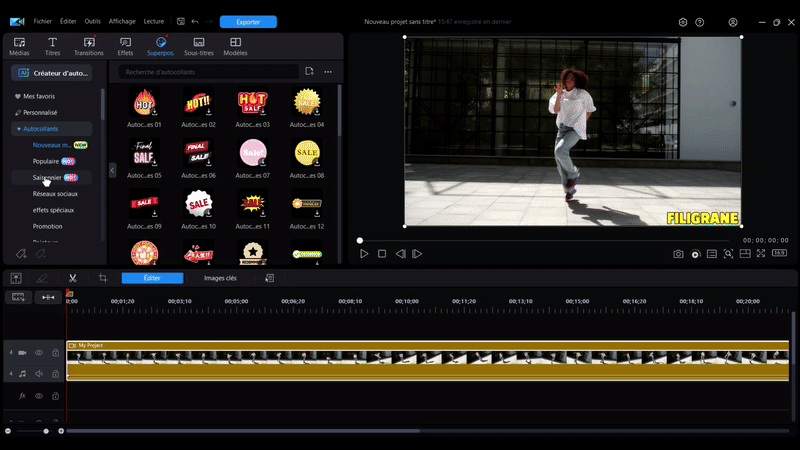Viewport: 800px width, 450px height.
Task: Open the help question-mark icon
Action: pyautogui.click(x=699, y=22)
